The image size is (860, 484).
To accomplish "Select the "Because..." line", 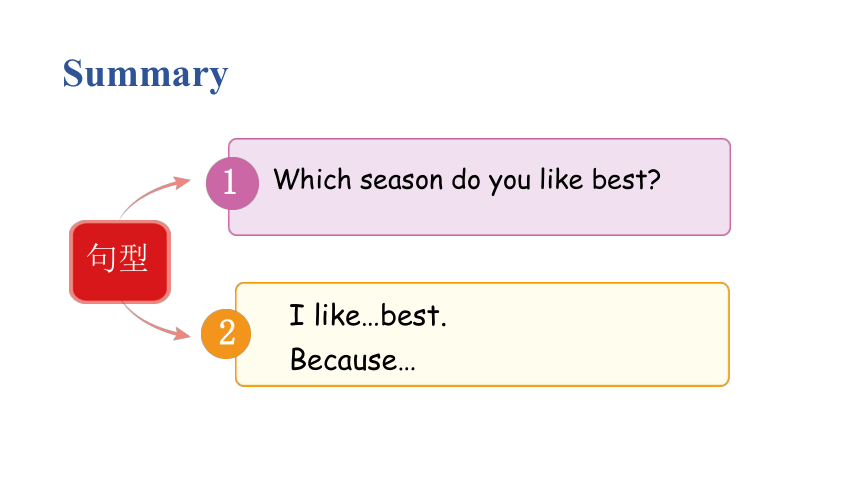I will (x=353, y=359).
